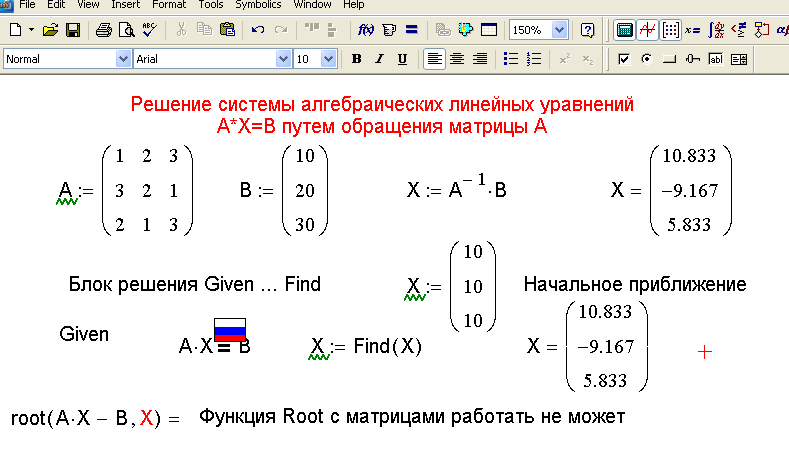This screenshot has width=789, height=457.
Task: Open print preview
Action: pos(126,30)
